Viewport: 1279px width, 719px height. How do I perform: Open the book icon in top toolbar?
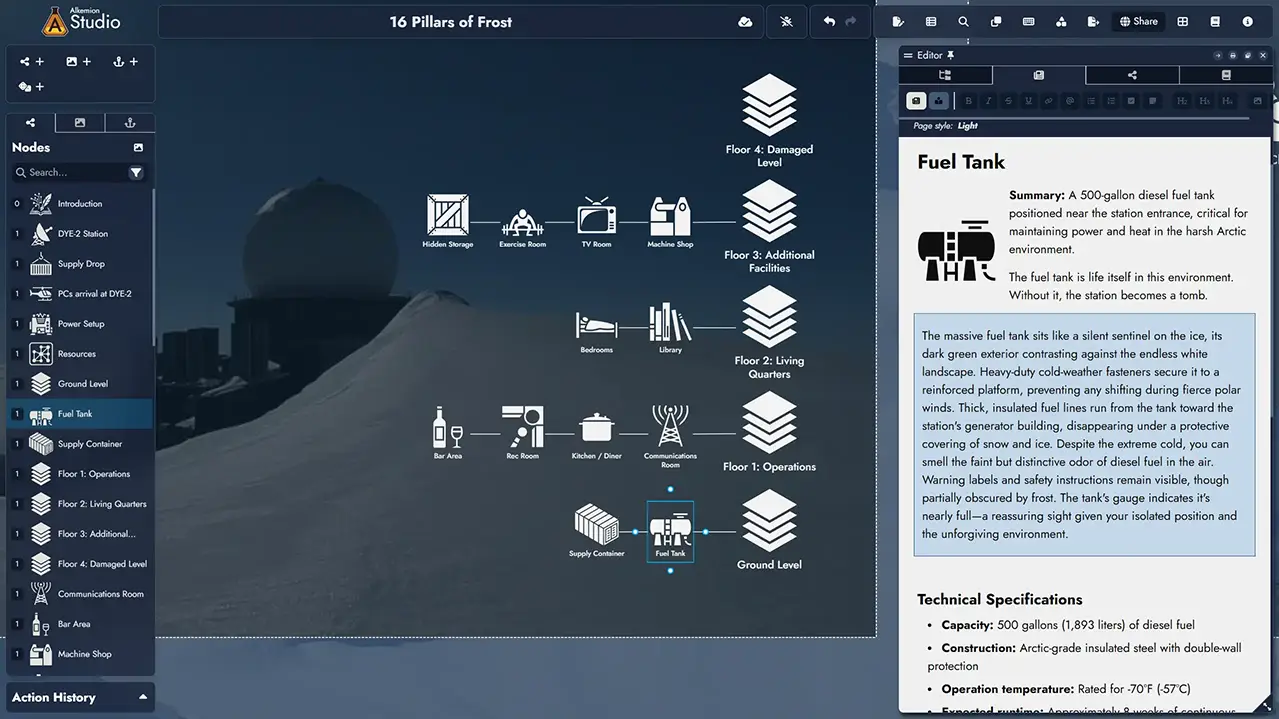pyautogui.click(x=1215, y=21)
